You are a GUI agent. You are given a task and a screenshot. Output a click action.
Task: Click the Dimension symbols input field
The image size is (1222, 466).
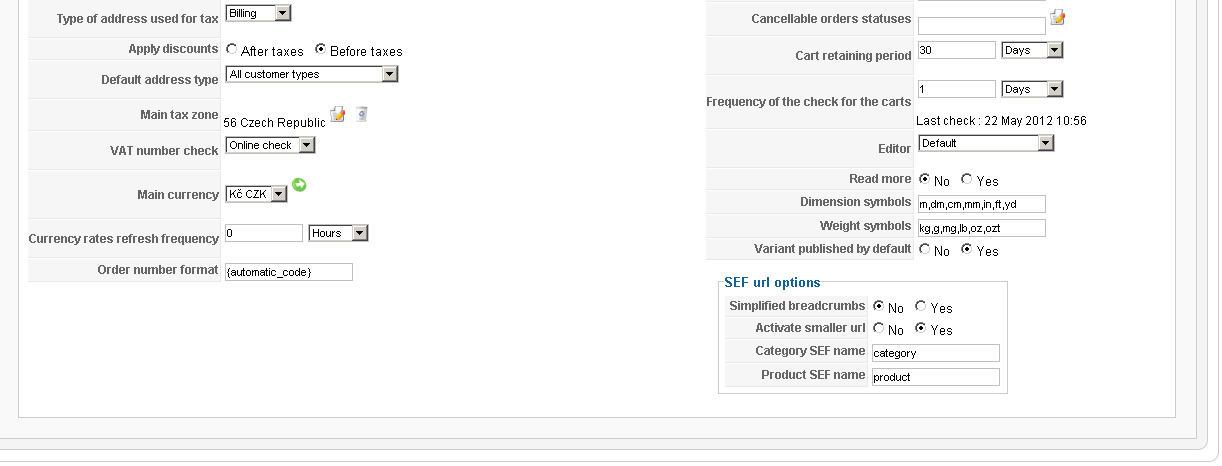tap(981, 204)
